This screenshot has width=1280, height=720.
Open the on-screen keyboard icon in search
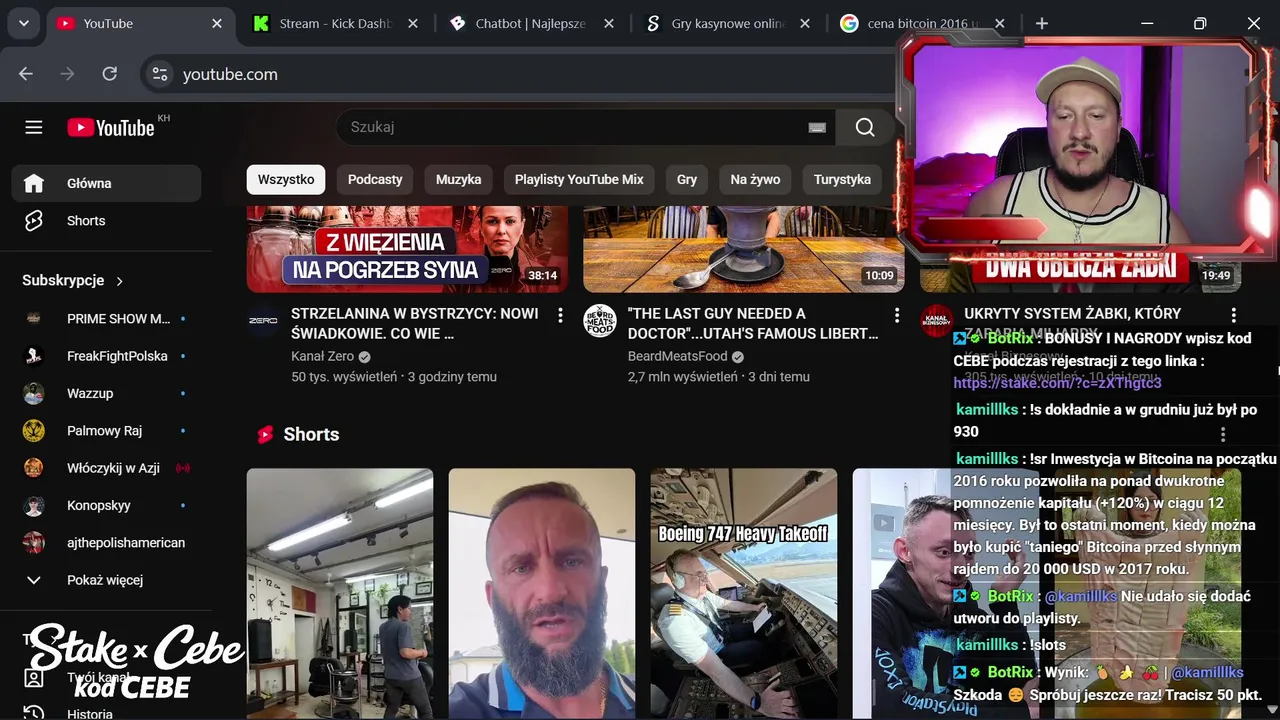pyautogui.click(x=817, y=127)
